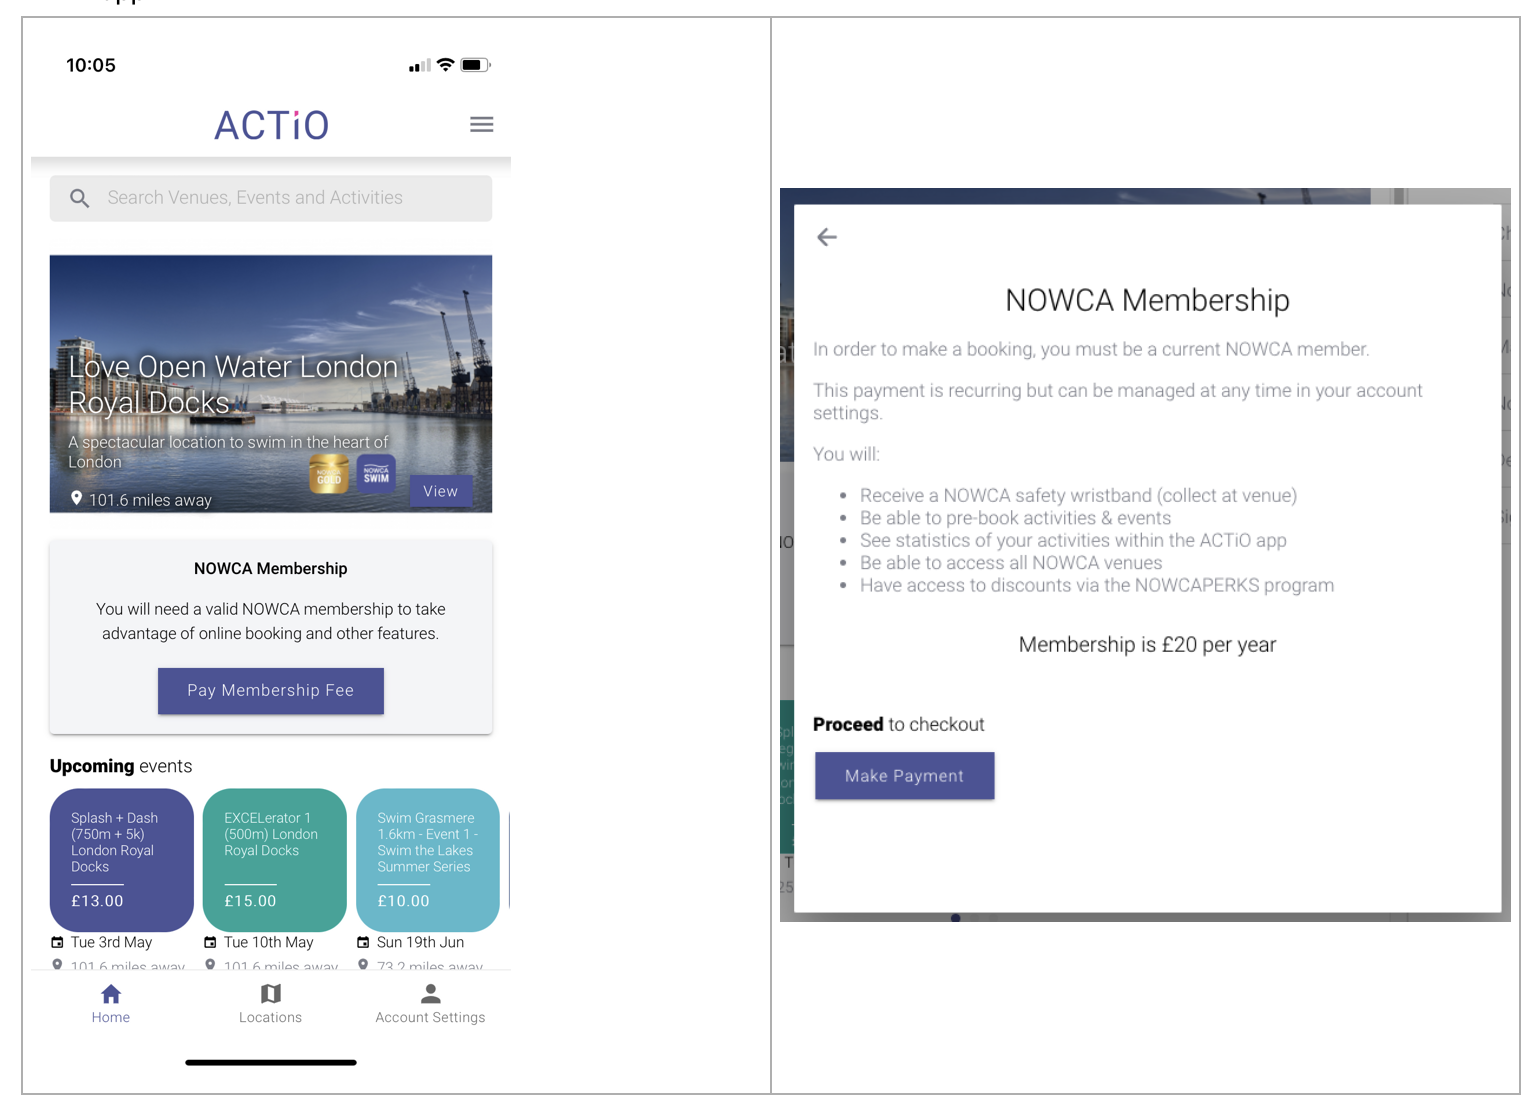Click the £10.00 price on Swim Grasmere

(403, 901)
